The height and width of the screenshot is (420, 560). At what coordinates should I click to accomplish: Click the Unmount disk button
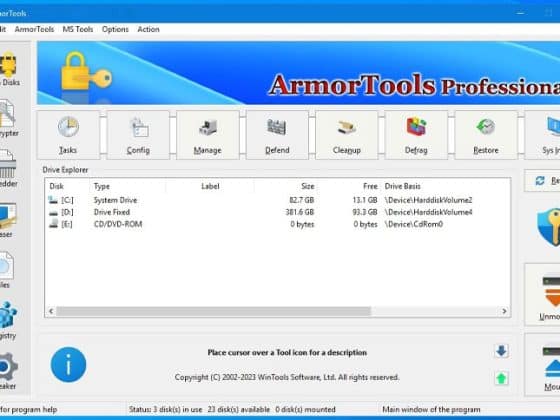click(543, 295)
